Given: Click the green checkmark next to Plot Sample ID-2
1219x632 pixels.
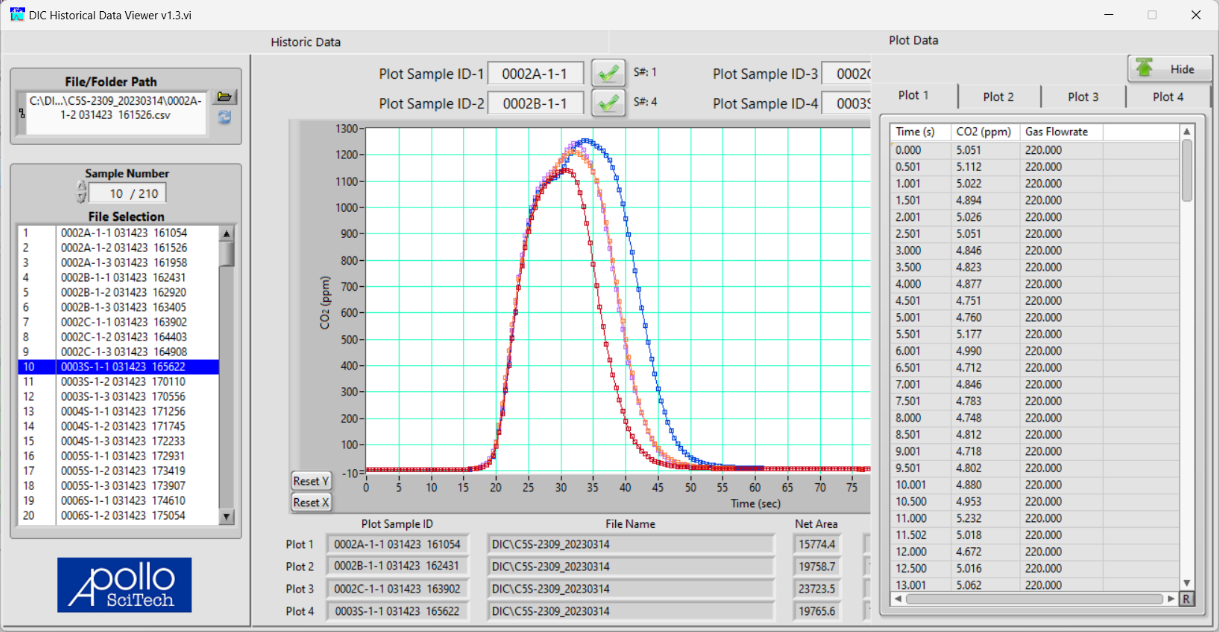Looking at the screenshot, I should (x=607, y=103).
